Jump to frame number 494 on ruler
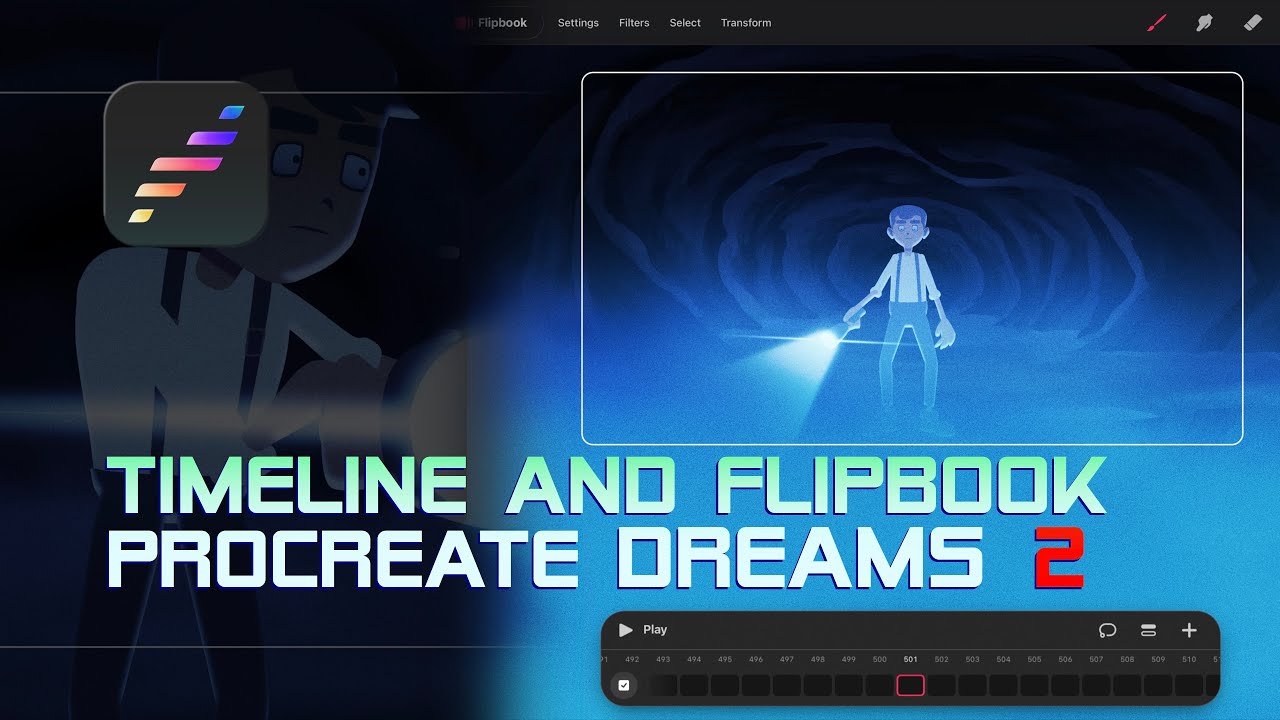The width and height of the screenshot is (1280, 720). 694,660
